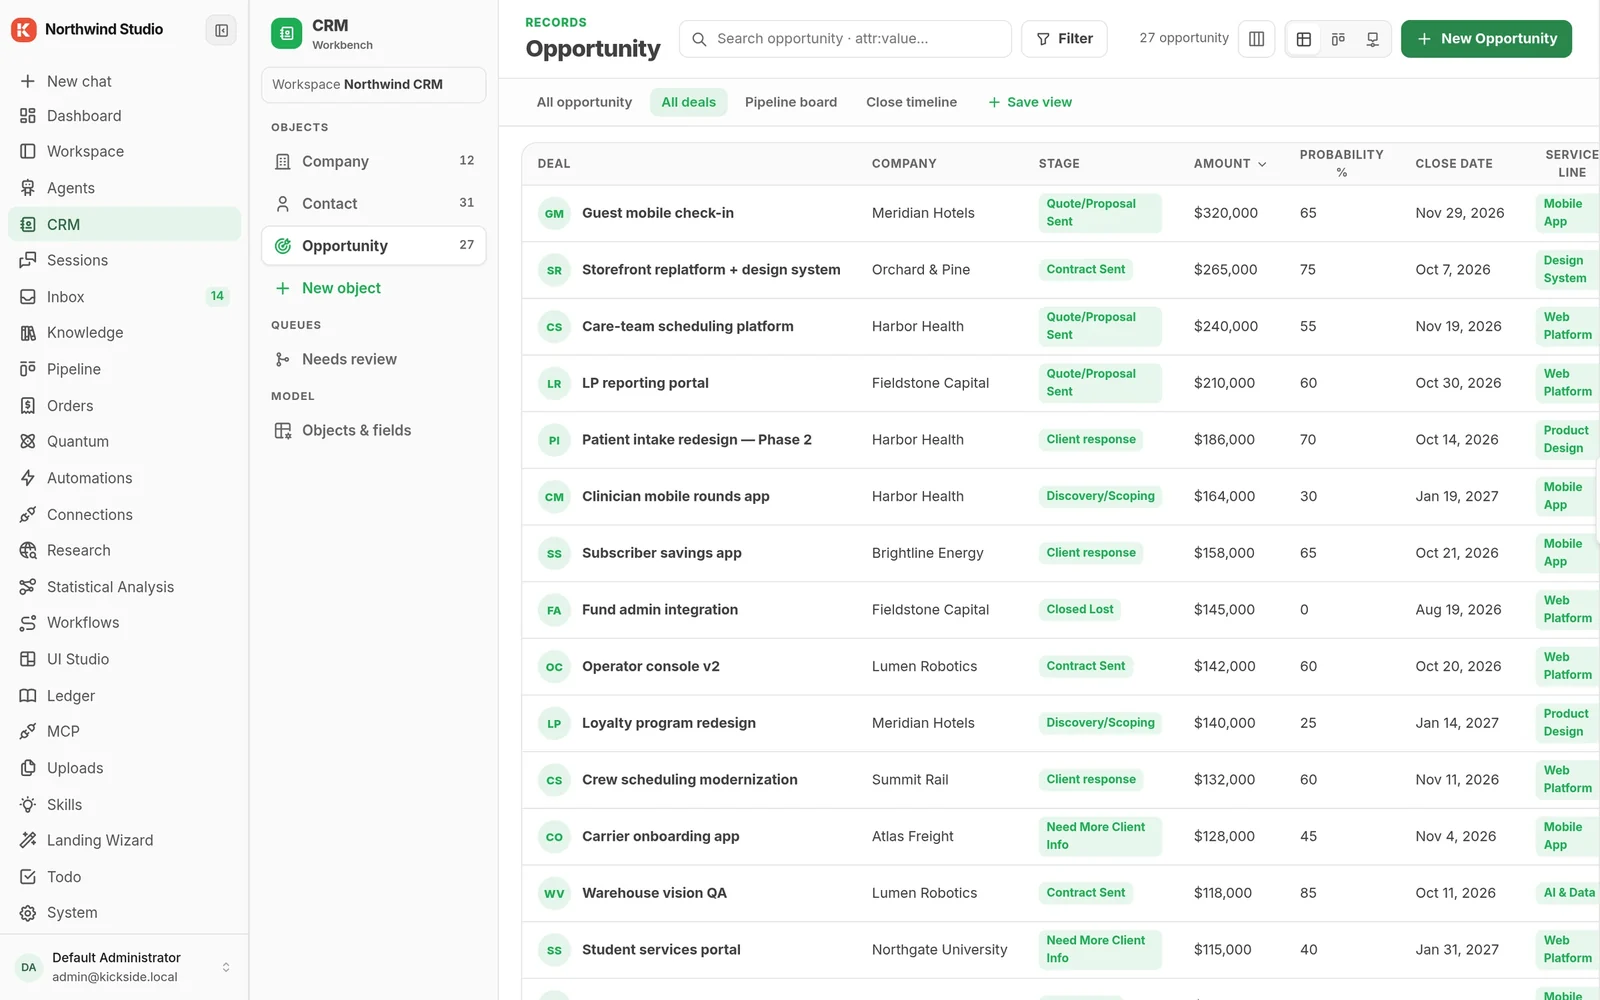Open the Opportunity object list
This screenshot has width=1600, height=1000.
(373, 246)
